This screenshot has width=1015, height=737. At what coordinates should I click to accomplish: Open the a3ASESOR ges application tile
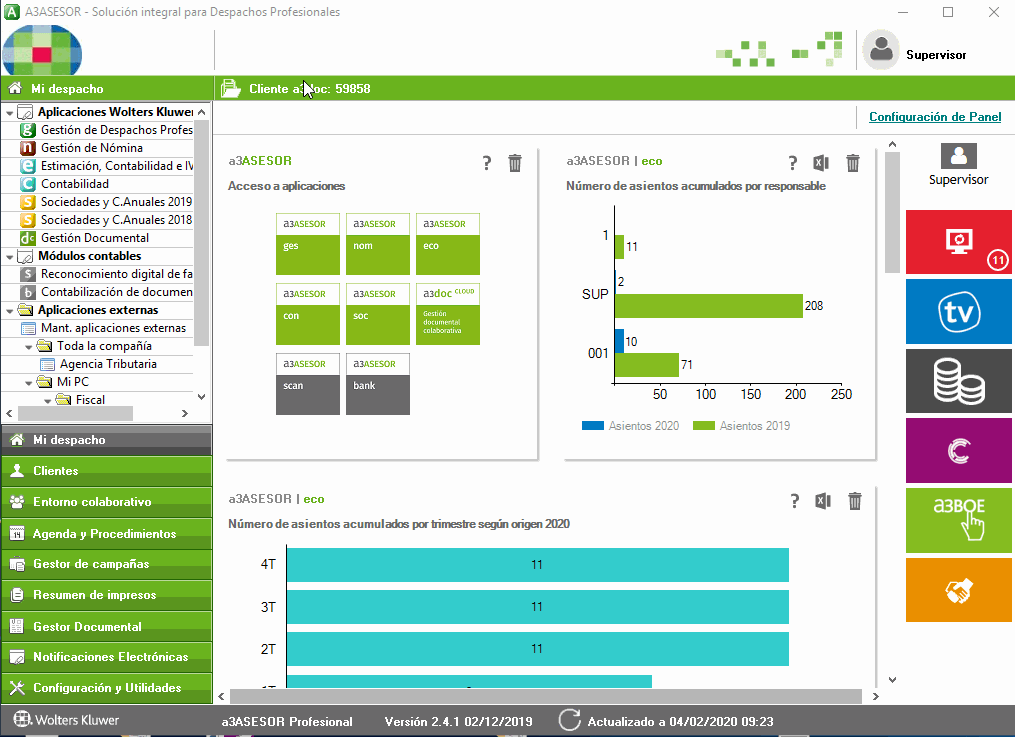point(307,244)
